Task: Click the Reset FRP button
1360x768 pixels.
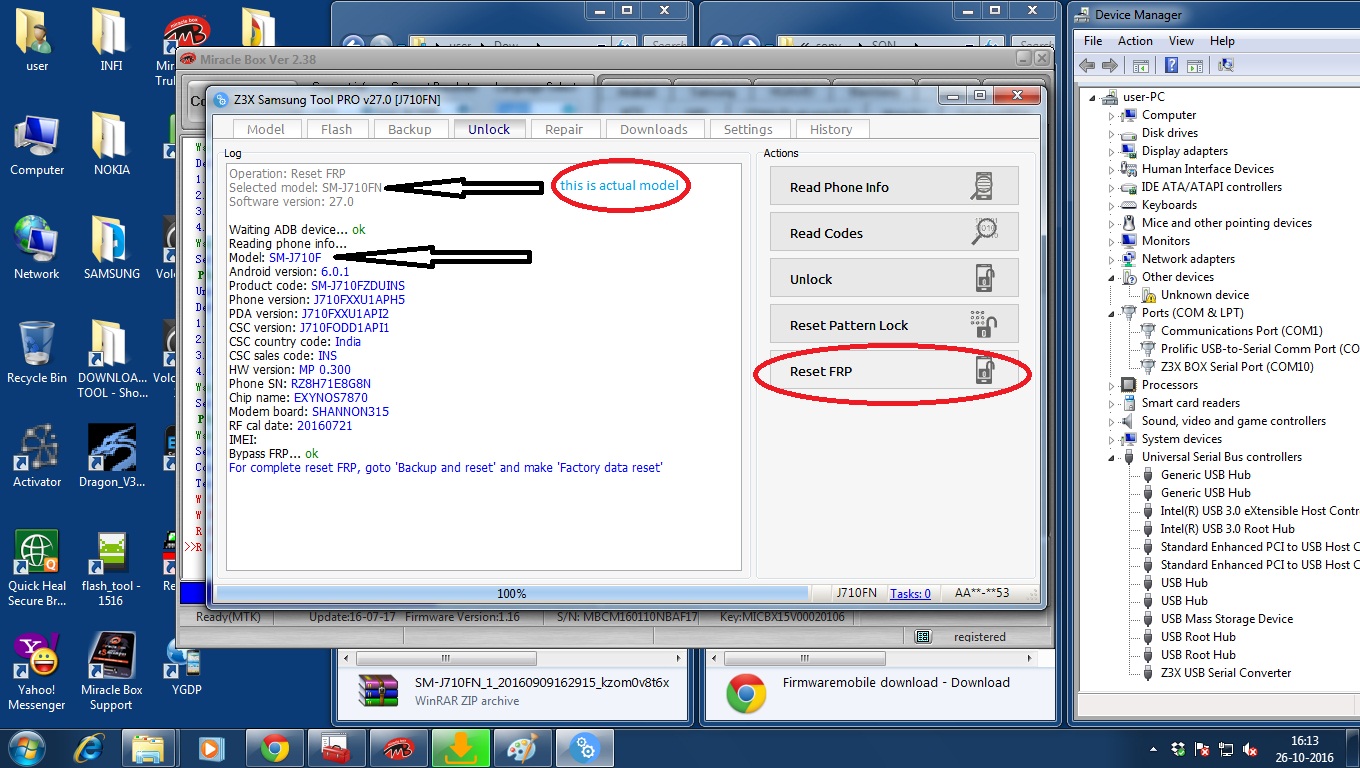Action: pos(894,371)
